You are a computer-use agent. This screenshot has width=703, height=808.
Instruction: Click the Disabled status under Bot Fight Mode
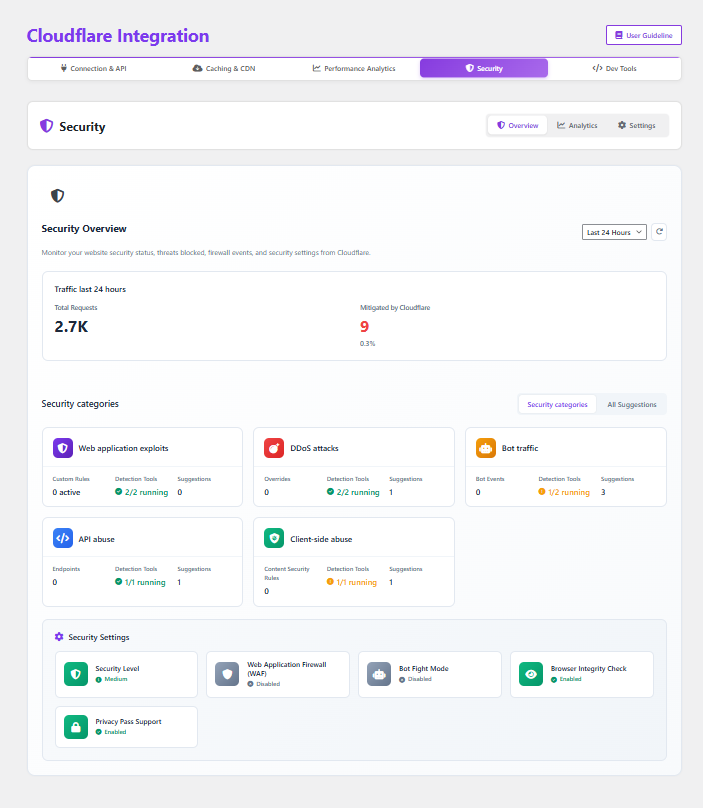[x=420, y=679]
